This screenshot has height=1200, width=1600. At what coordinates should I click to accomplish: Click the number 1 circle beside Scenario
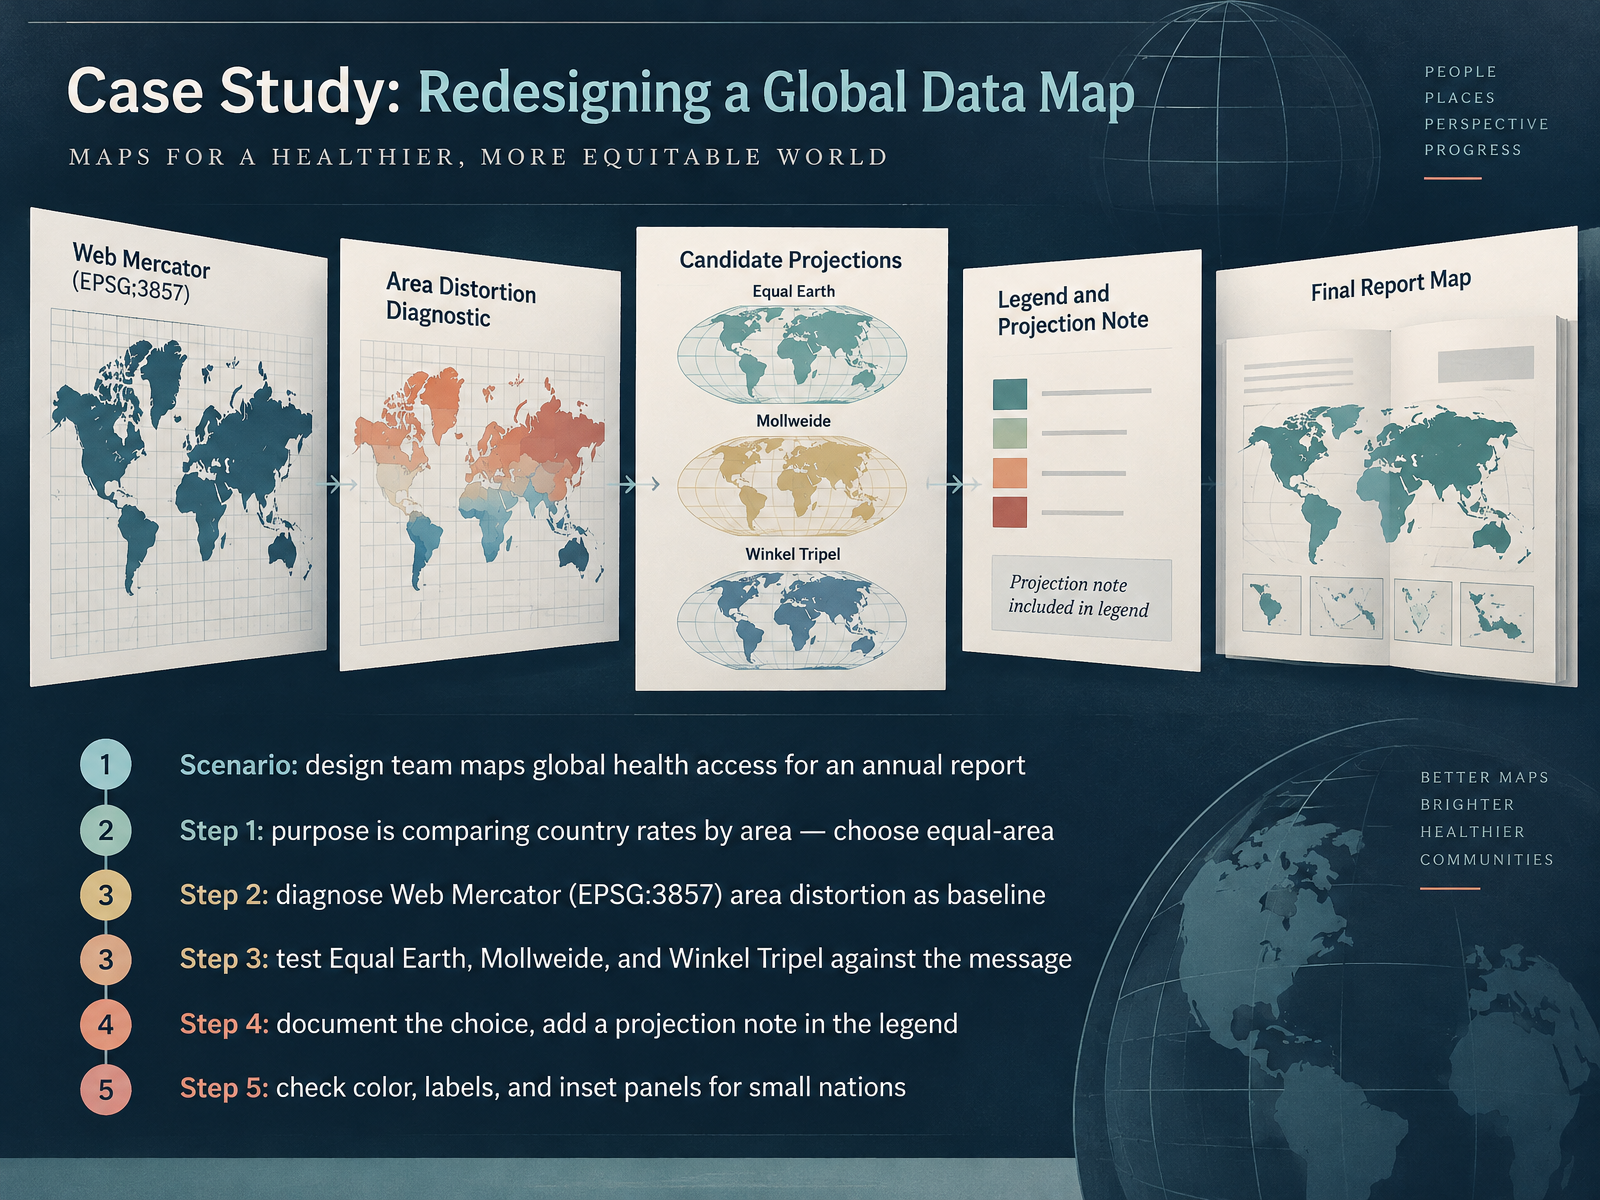[x=105, y=765]
